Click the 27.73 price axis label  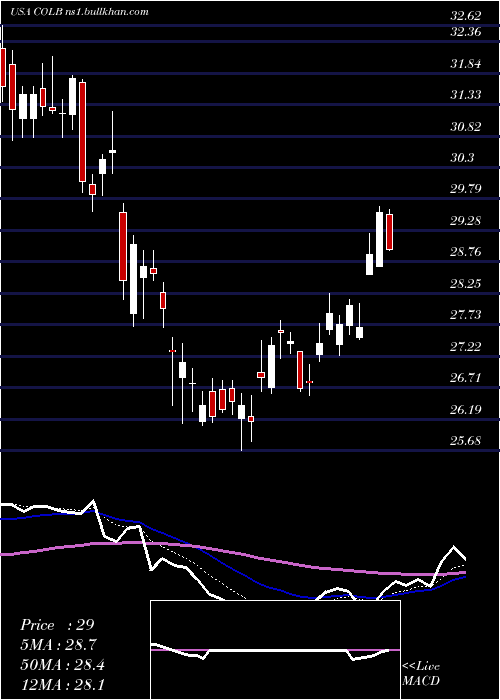coord(466,315)
